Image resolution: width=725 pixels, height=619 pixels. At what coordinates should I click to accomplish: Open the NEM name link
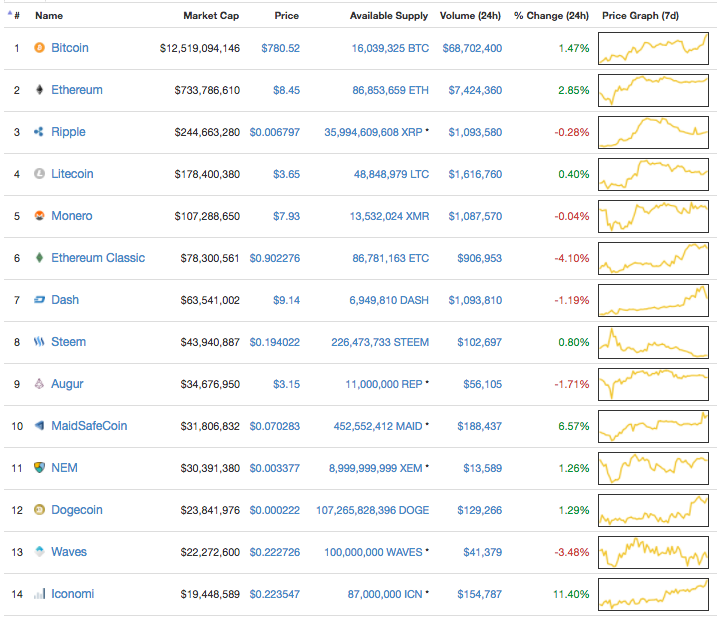pyautogui.click(x=64, y=468)
